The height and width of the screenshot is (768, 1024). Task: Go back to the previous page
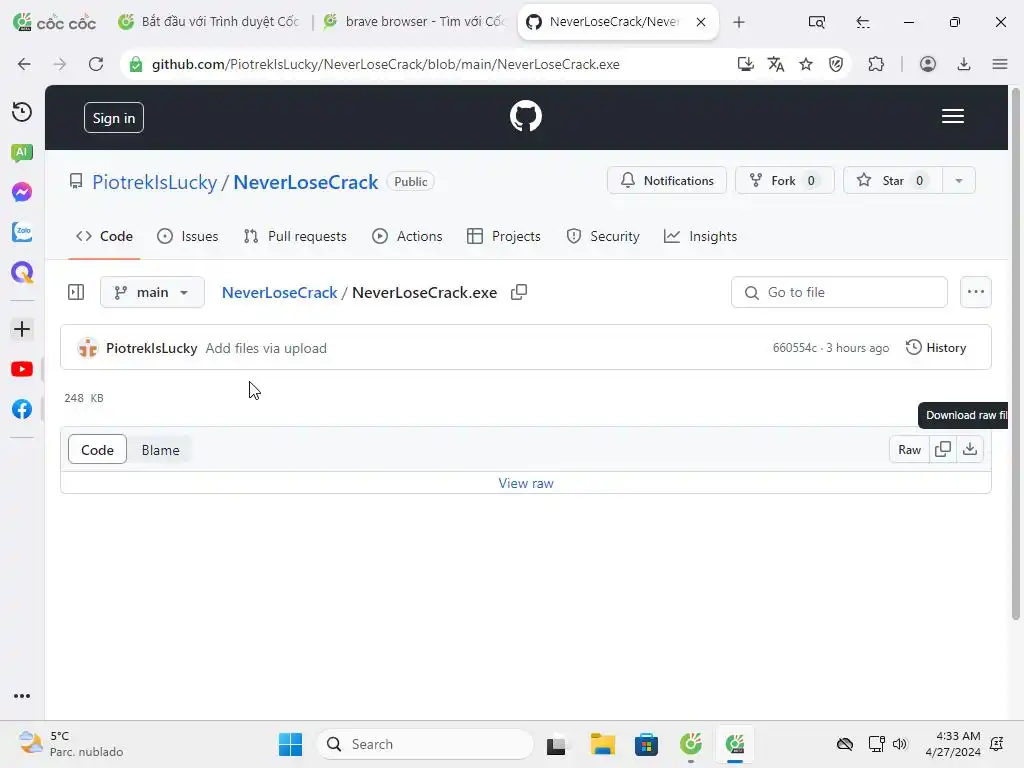pos(24,64)
